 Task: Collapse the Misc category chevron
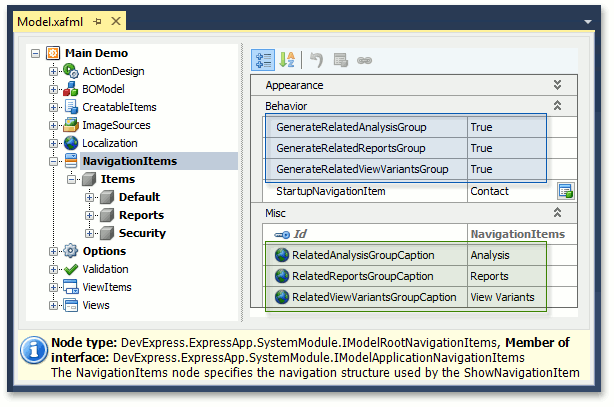pyautogui.click(x=557, y=212)
